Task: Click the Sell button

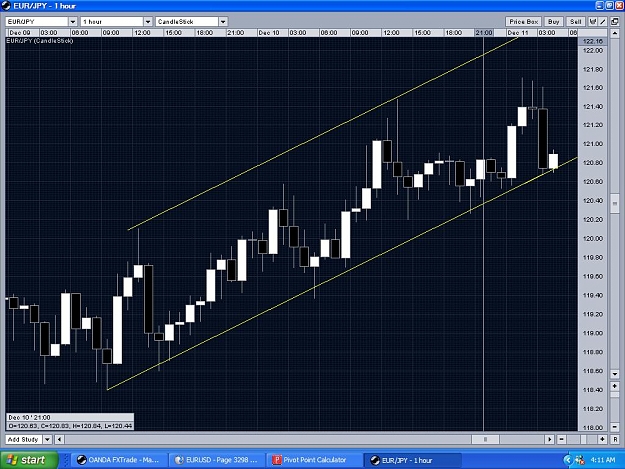Action: pyautogui.click(x=576, y=22)
